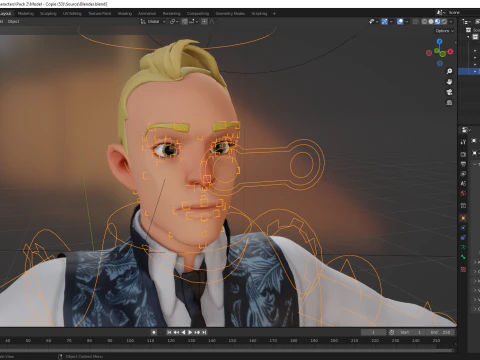Toggle proportional editing
The image size is (480, 360).
coord(204,21)
